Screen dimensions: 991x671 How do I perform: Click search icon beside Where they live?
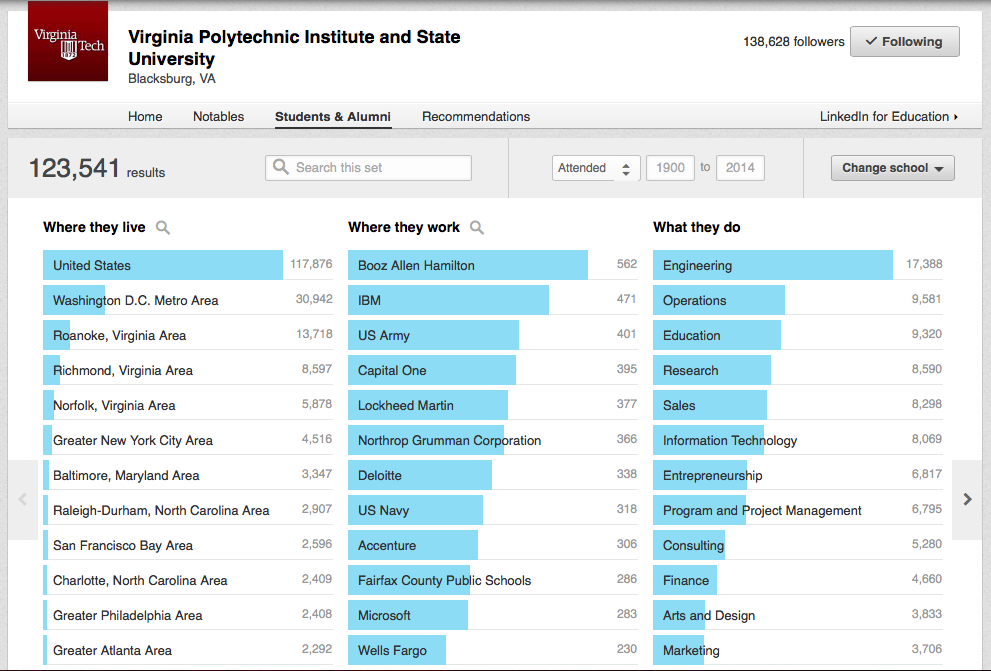coord(163,227)
